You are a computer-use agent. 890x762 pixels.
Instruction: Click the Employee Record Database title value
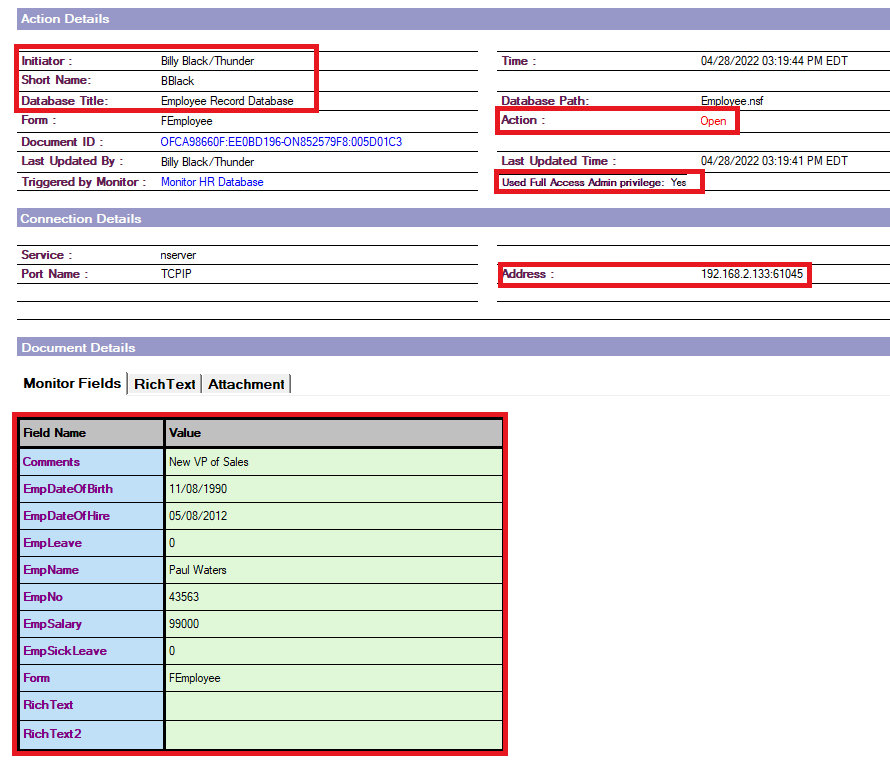coord(227,101)
